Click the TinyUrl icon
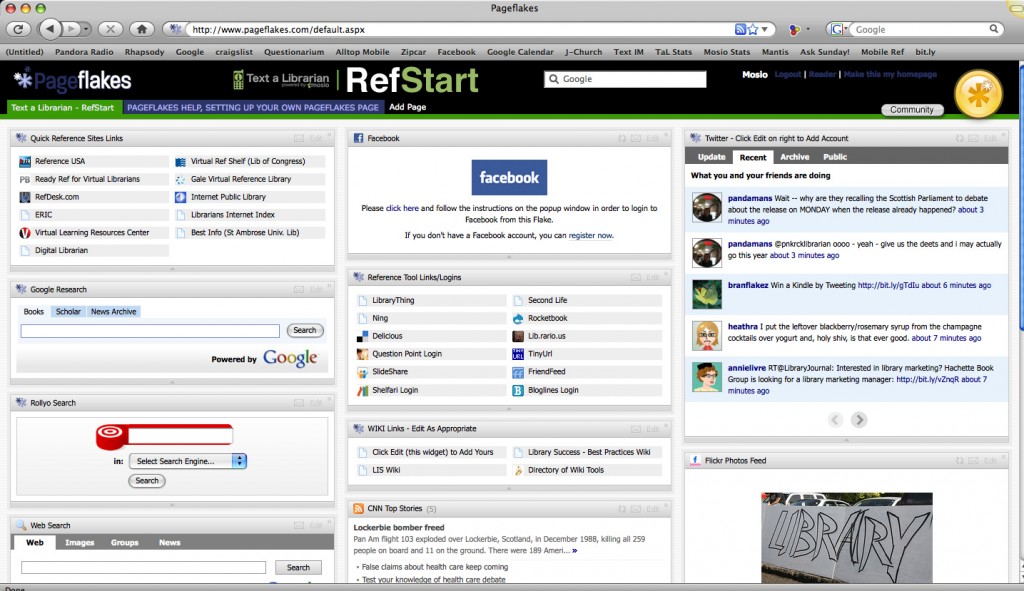 tap(518, 354)
